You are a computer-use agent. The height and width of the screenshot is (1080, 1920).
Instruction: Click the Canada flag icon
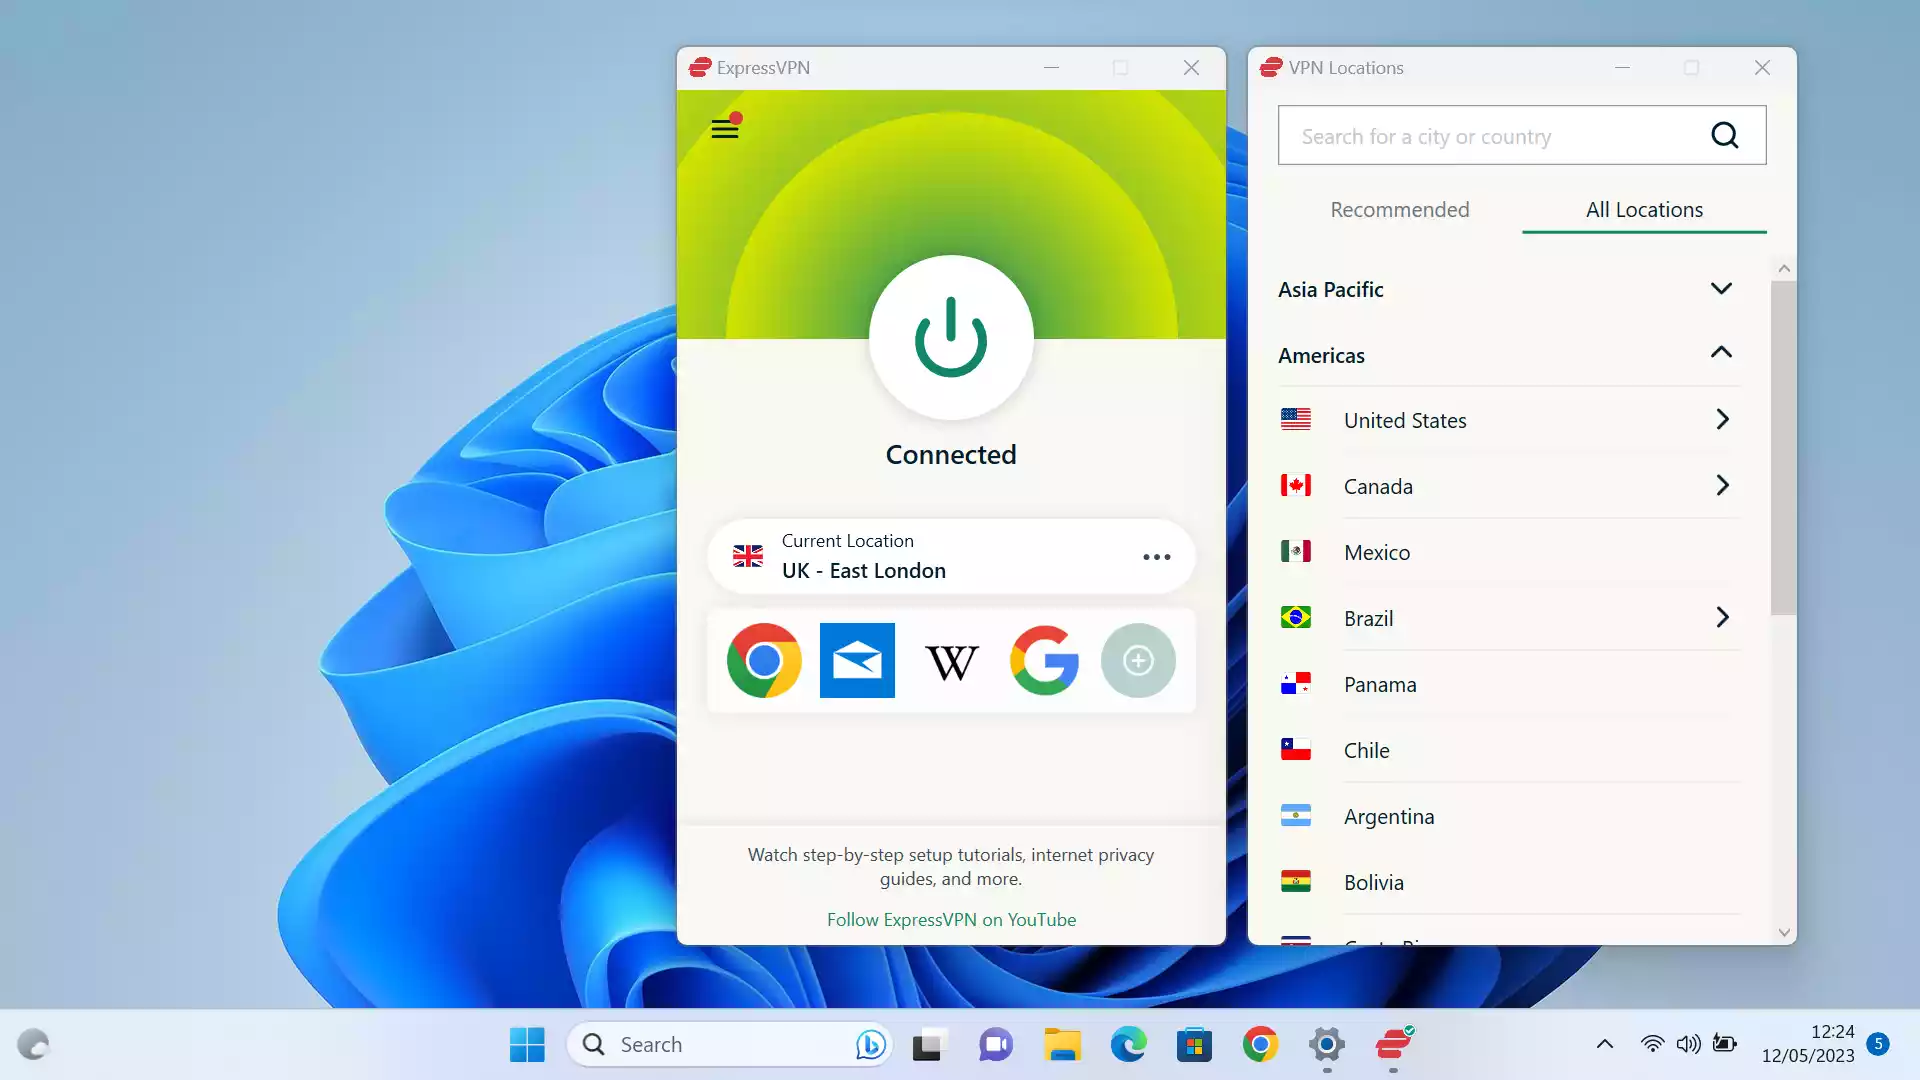[1296, 485]
